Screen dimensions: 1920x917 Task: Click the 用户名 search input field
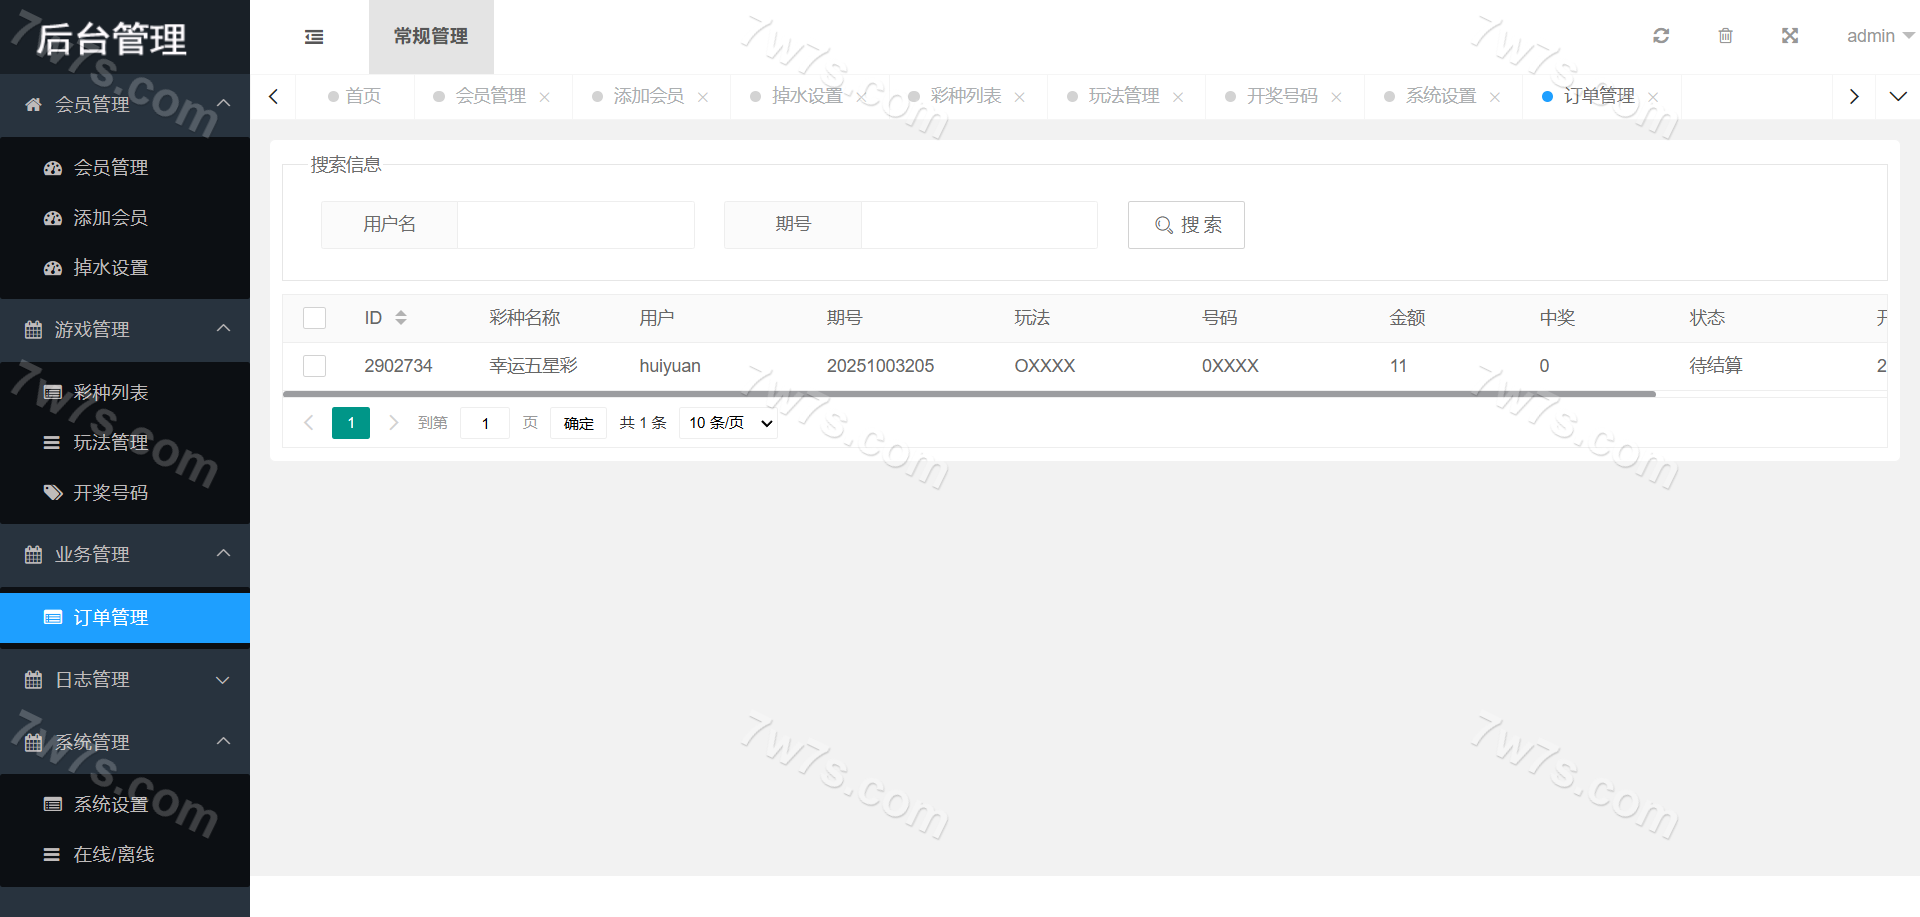pos(575,225)
